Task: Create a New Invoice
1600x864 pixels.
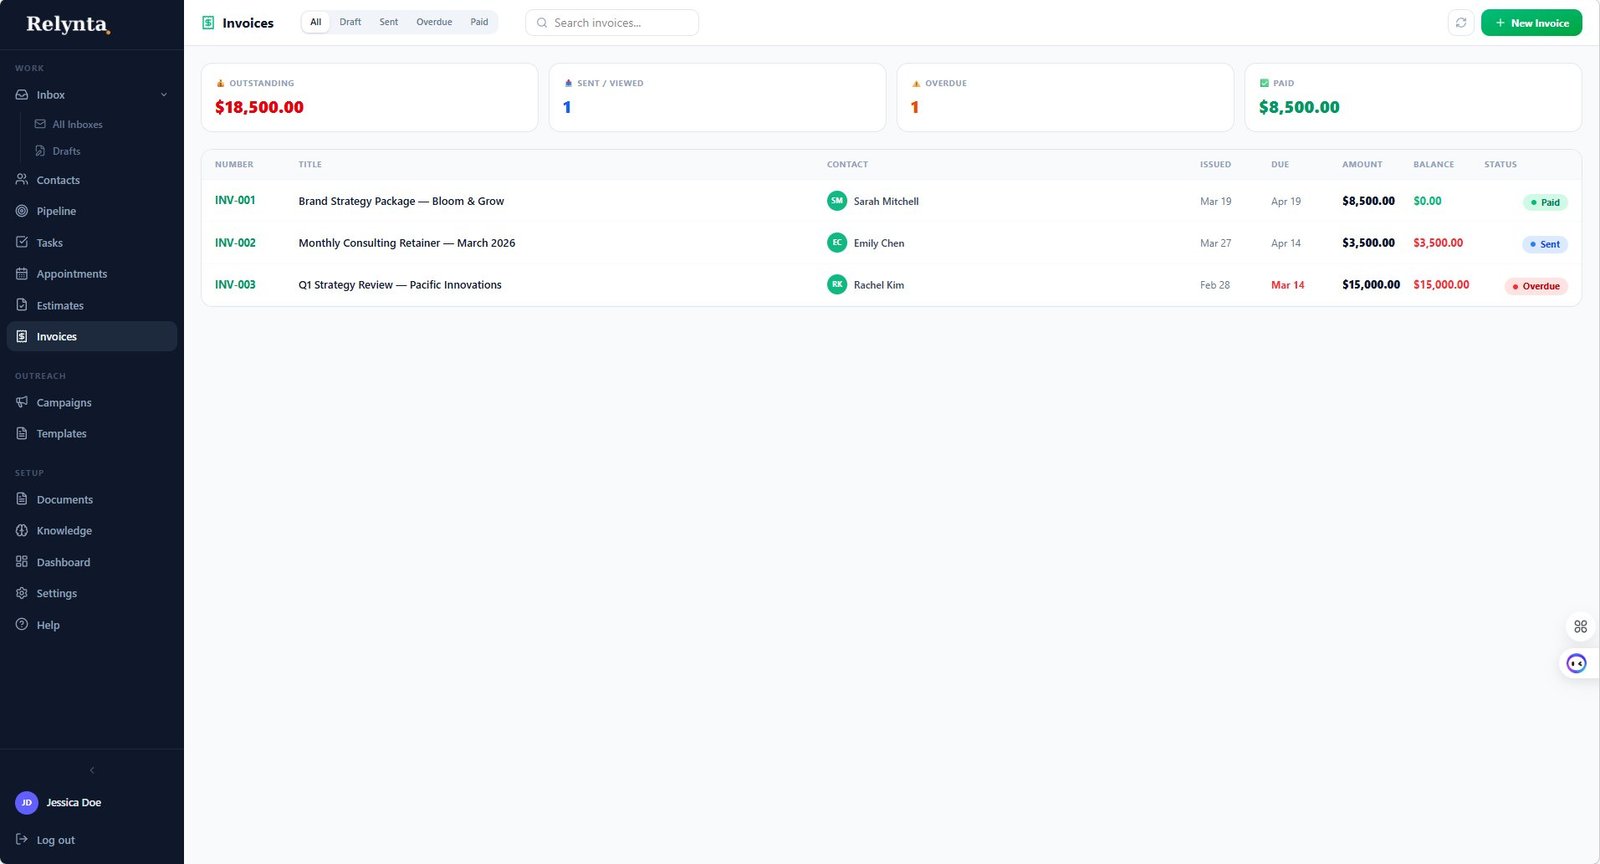Action: point(1531,23)
